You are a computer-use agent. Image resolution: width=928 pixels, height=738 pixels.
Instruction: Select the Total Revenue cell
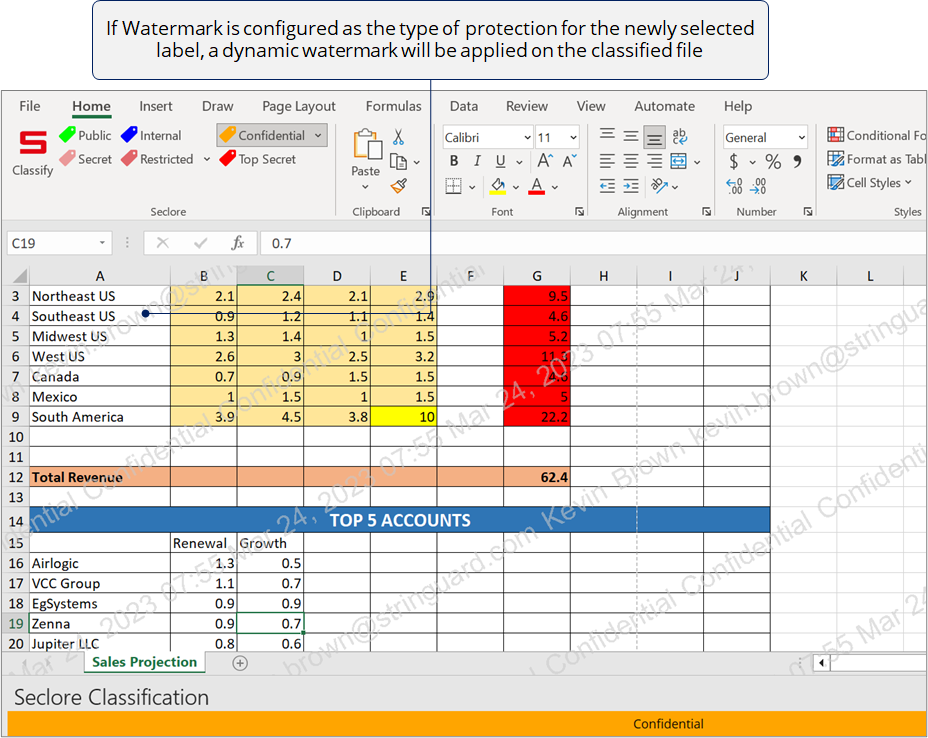point(100,477)
